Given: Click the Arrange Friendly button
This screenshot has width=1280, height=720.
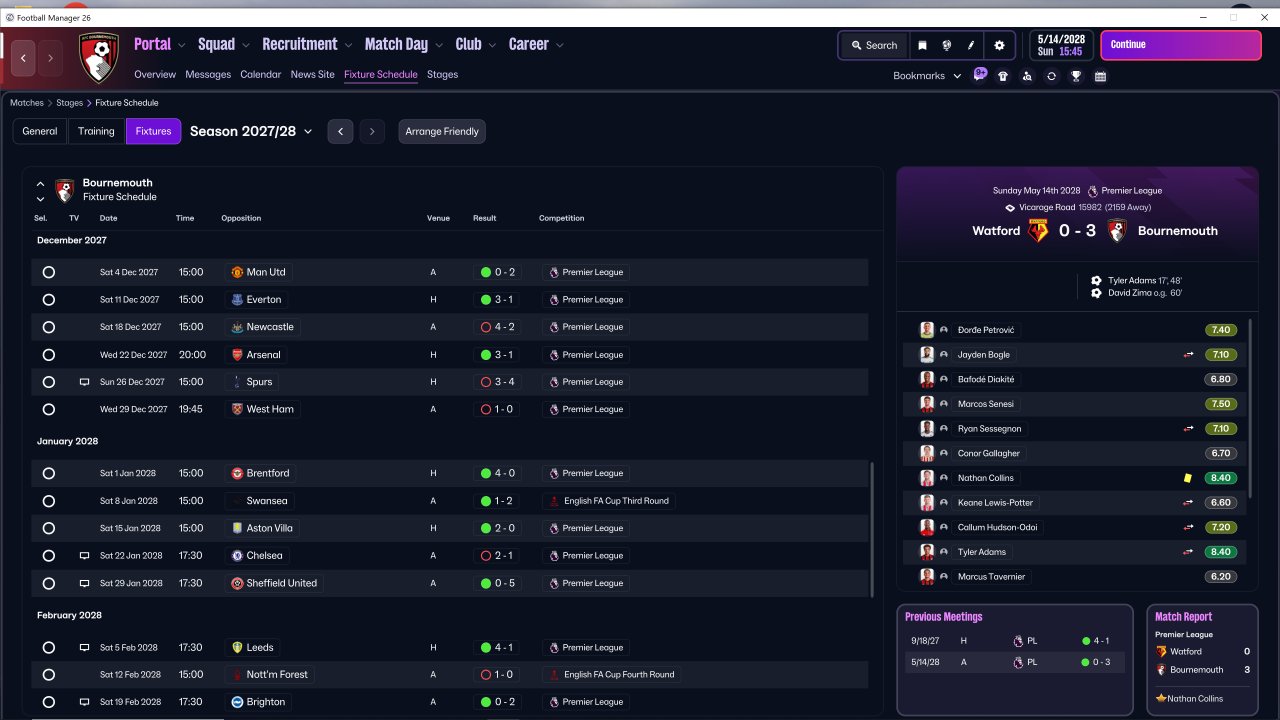Looking at the screenshot, I should coord(442,131).
